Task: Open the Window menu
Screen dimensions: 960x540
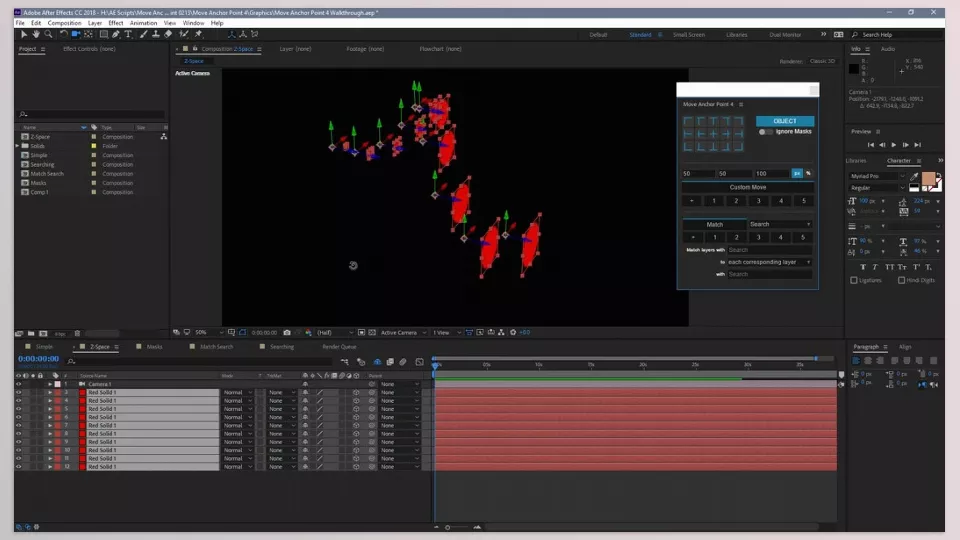Action: (193, 23)
